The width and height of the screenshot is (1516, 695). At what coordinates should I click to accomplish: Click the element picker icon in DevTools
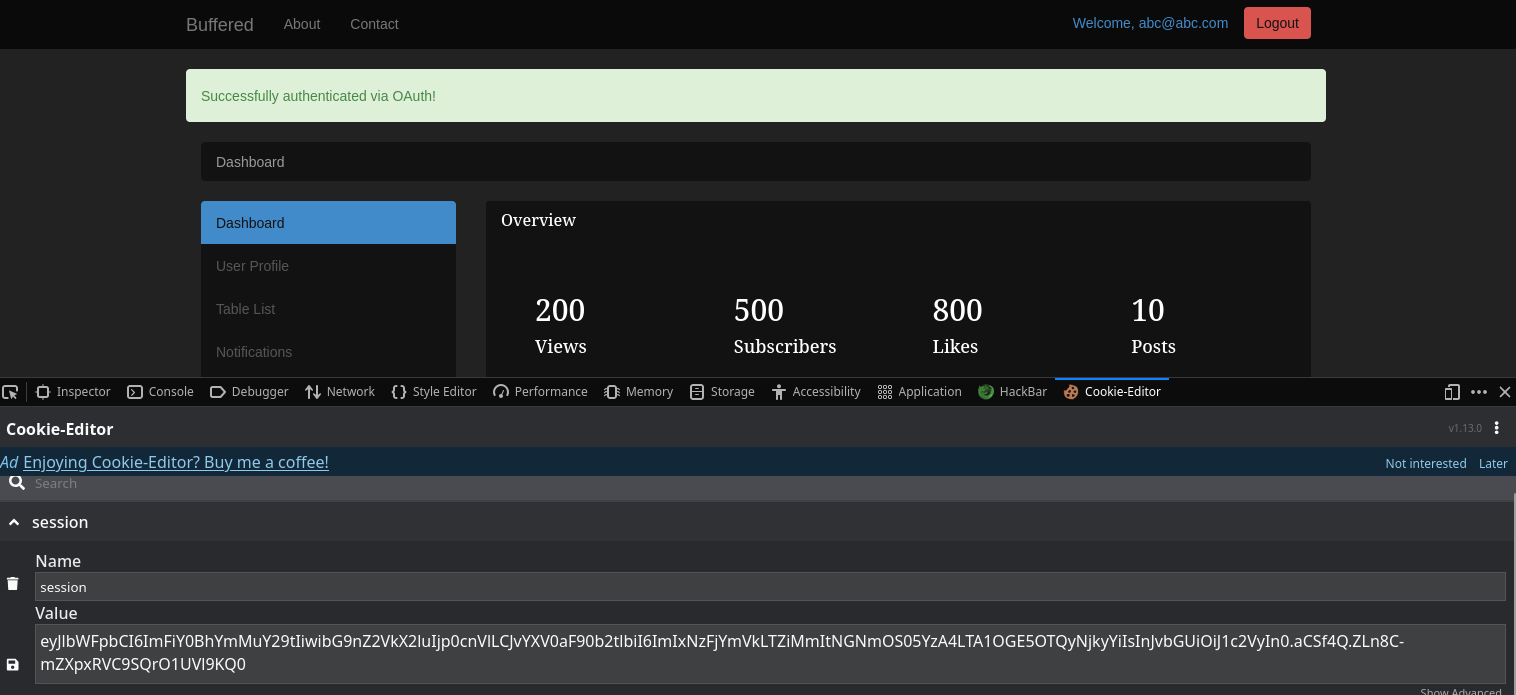(10, 392)
